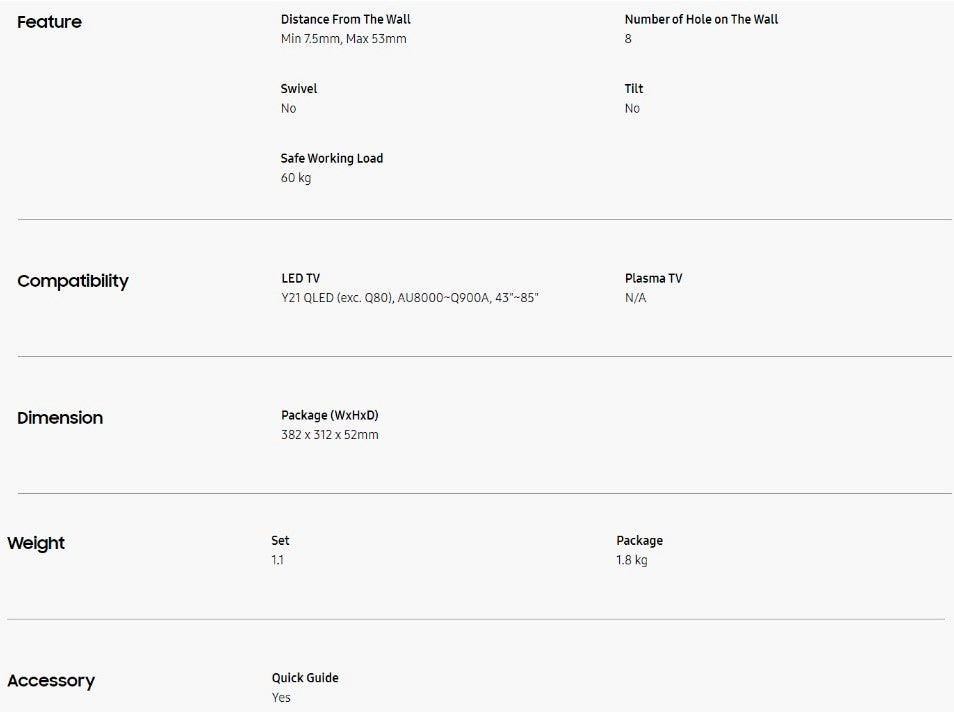Click the Weight section heading
954x713 pixels.
tap(36, 544)
